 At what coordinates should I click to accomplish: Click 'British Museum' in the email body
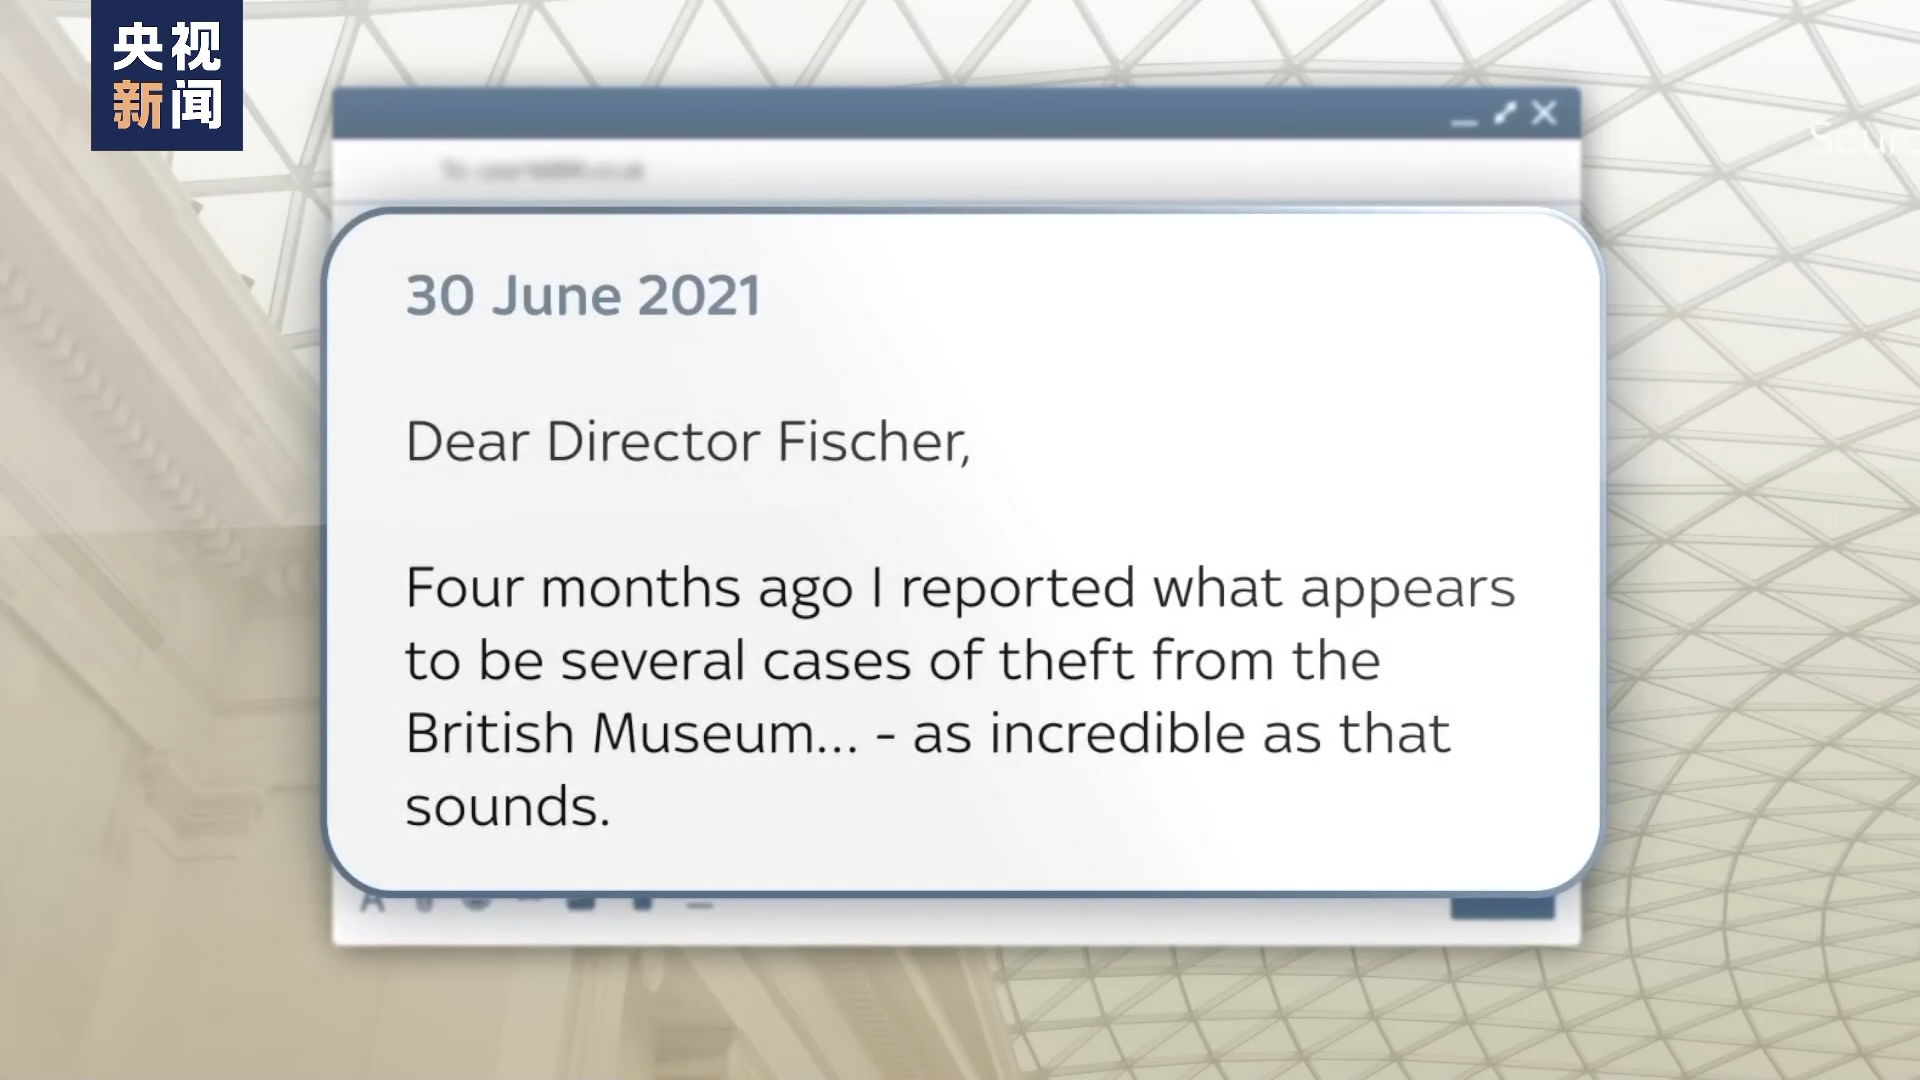click(x=630, y=734)
